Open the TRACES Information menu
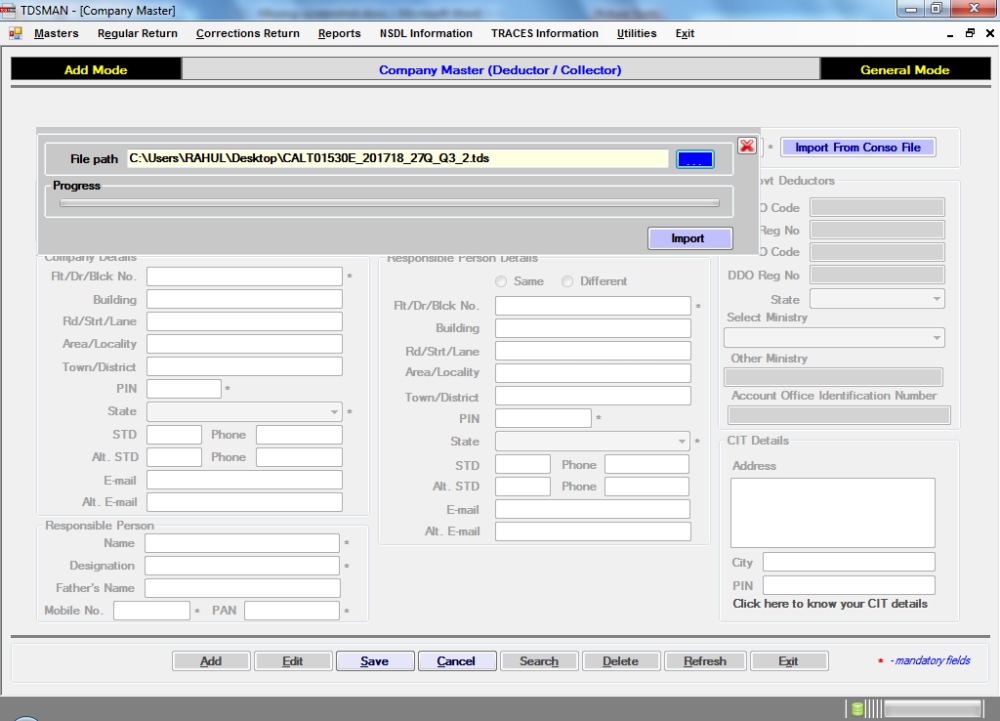The image size is (1000, 721). click(544, 33)
